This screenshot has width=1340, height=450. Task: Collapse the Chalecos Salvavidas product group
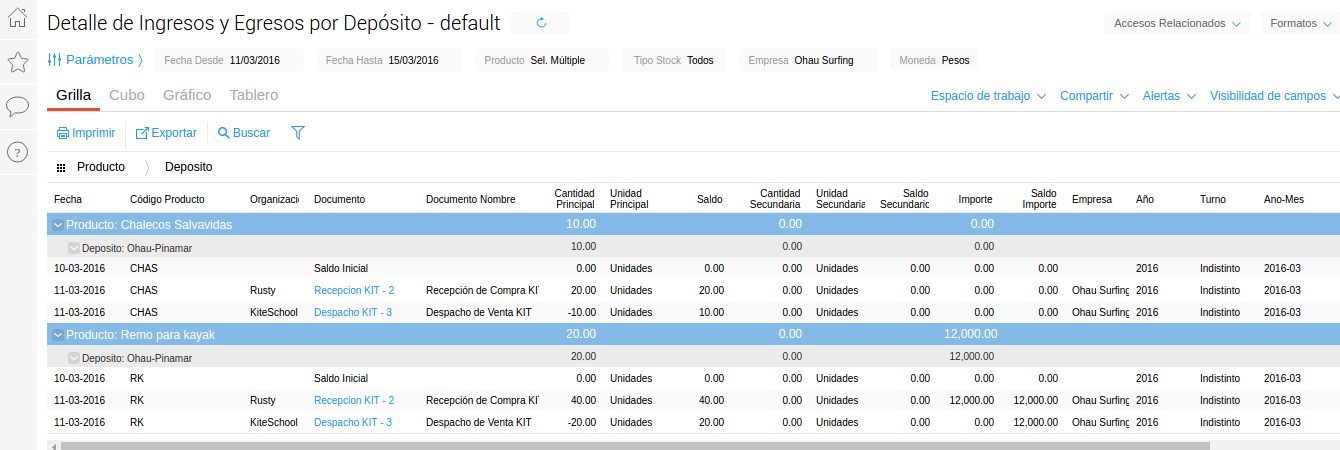coord(58,225)
